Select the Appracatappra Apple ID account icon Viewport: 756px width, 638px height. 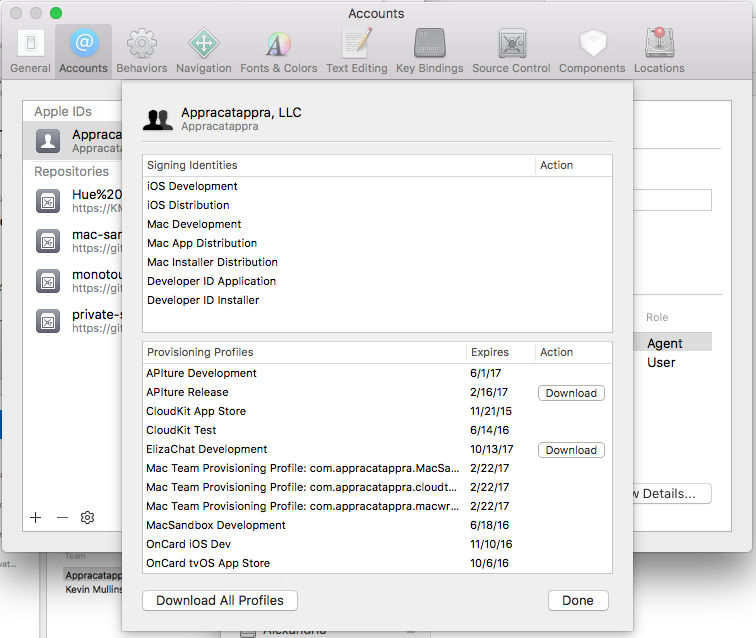48,141
